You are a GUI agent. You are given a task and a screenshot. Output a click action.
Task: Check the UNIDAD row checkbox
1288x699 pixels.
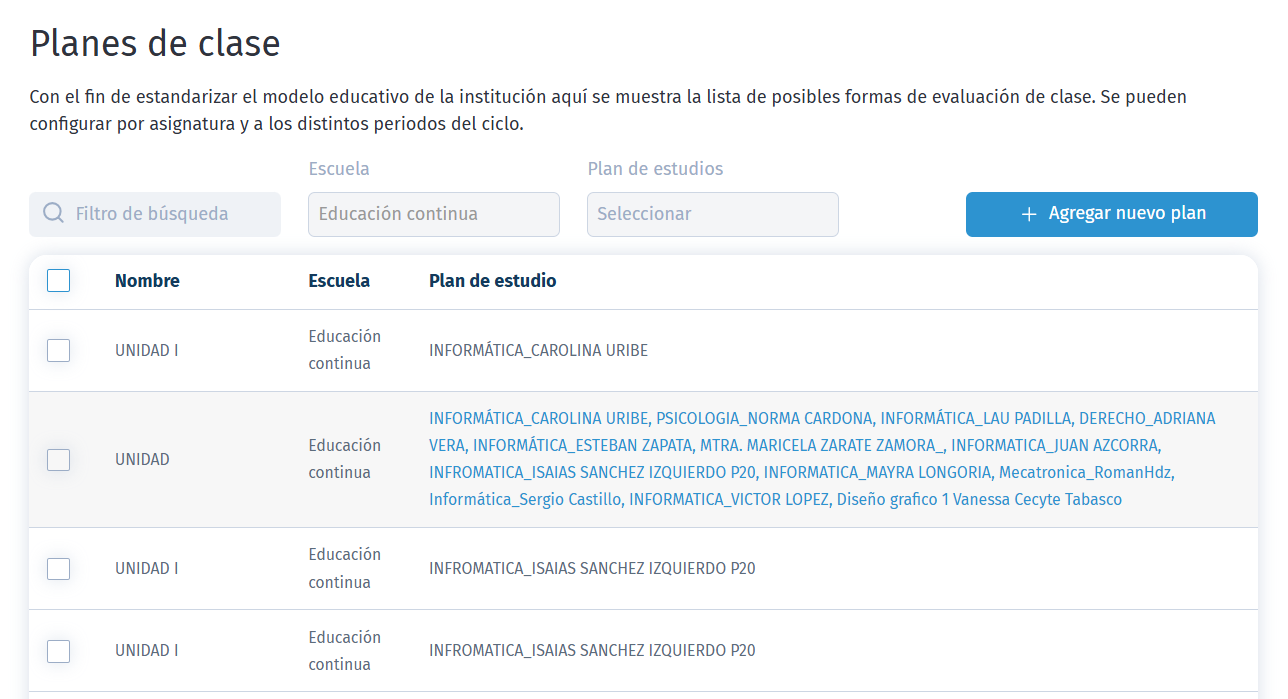pos(59,460)
